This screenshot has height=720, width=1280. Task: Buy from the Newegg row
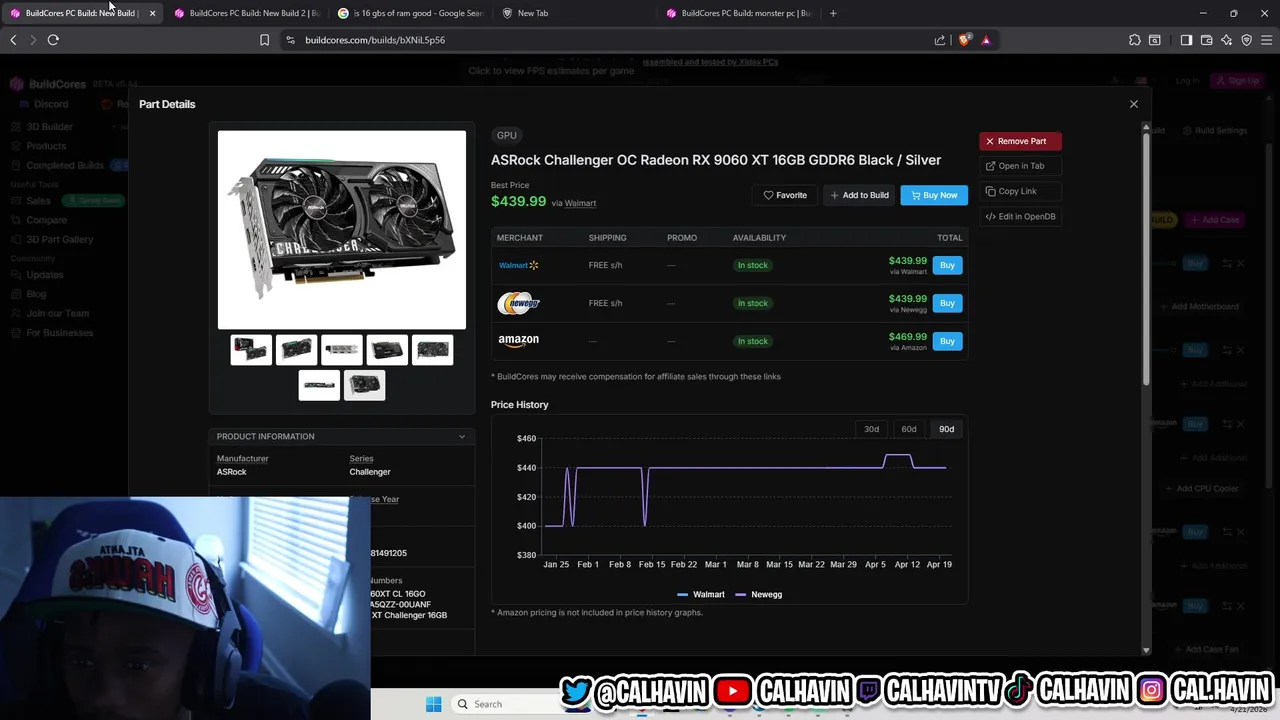pyautogui.click(x=947, y=303)
